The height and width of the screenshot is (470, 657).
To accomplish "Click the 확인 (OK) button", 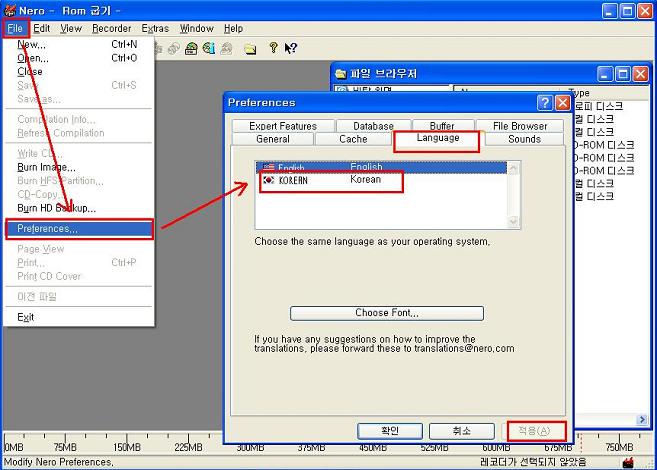I will click(390, 431).
